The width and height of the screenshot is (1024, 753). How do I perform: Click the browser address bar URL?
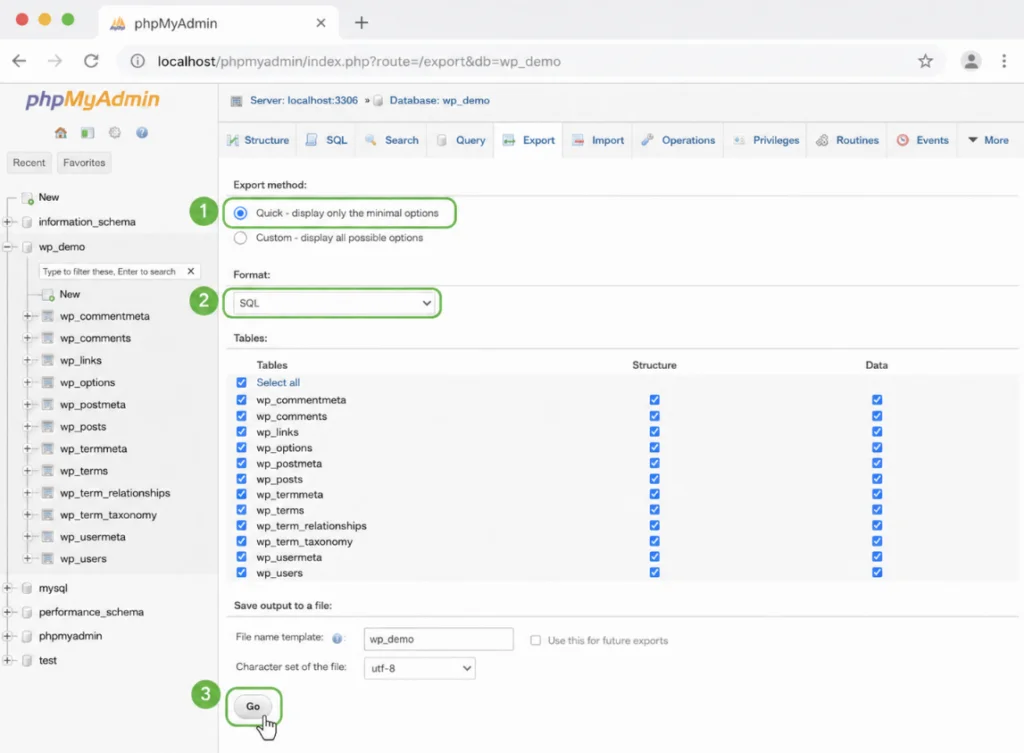[359, 61]
